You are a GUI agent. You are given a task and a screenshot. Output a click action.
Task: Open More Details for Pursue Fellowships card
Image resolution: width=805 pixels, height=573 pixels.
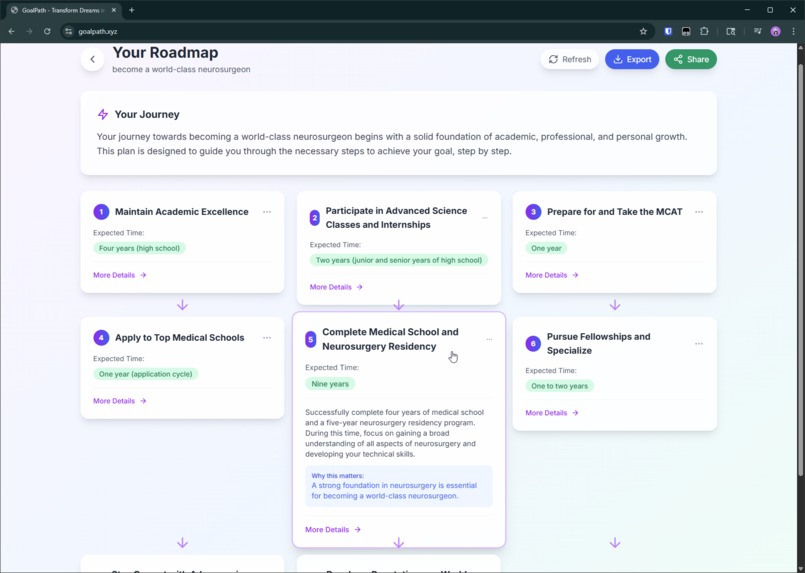point(552,413)
